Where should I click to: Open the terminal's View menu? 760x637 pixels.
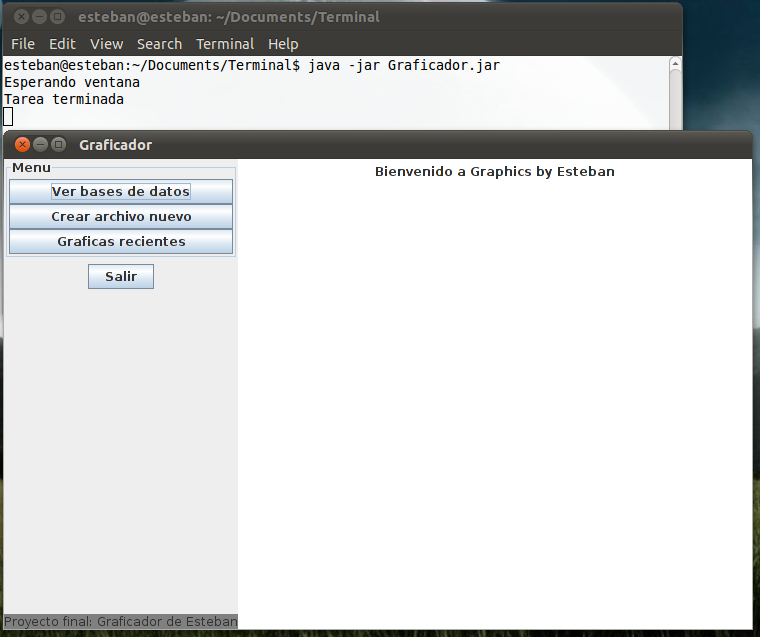coord(106,44)
